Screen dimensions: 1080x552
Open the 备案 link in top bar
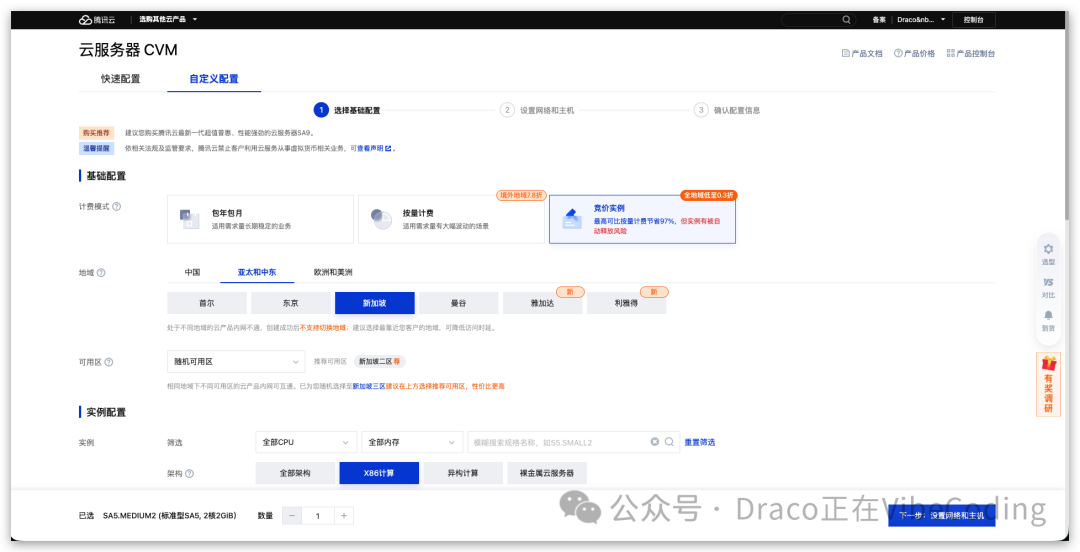click(879, 20)
